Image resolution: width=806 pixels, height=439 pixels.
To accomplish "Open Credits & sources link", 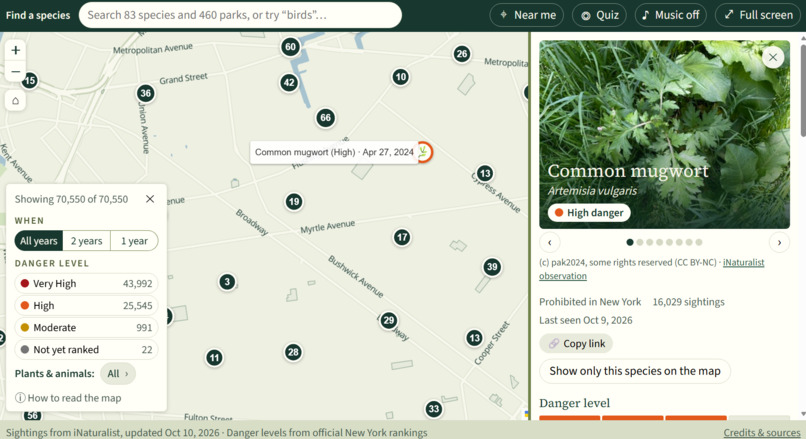I will (762, 433).
